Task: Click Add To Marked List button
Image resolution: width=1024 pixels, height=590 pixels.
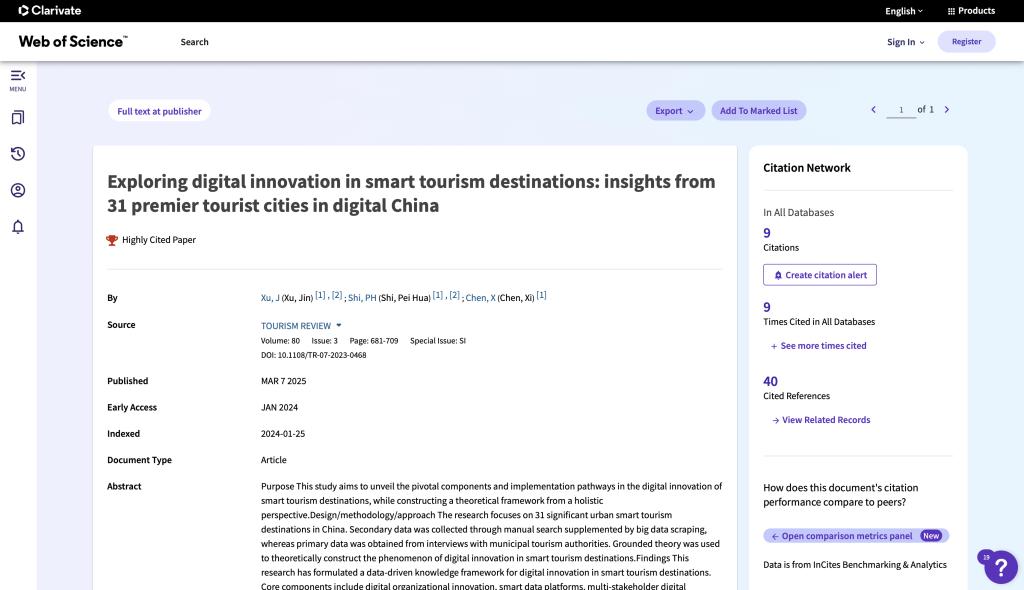Action: pos(758,111)
